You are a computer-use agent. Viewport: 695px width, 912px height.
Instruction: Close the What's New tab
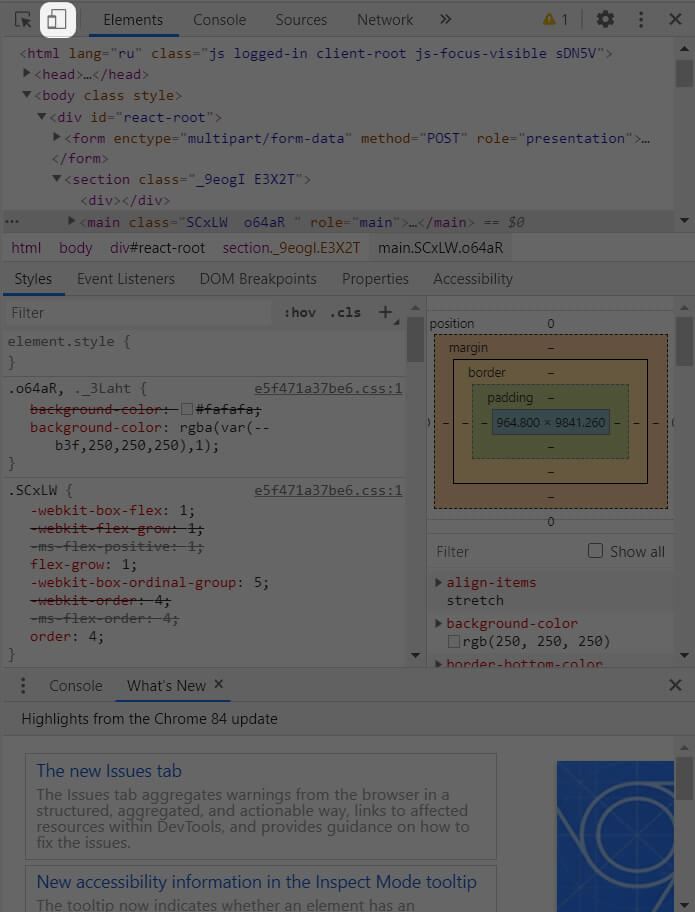[219, 685]
